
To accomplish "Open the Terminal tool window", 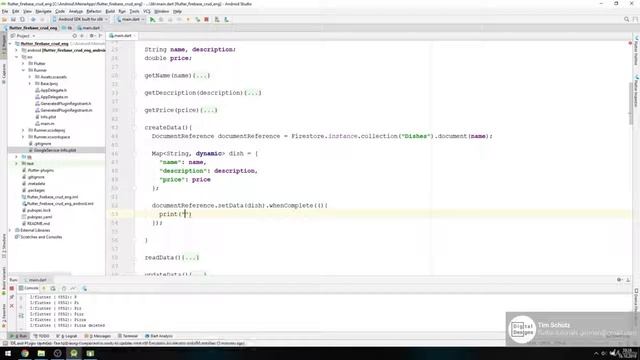I will 128,336.
